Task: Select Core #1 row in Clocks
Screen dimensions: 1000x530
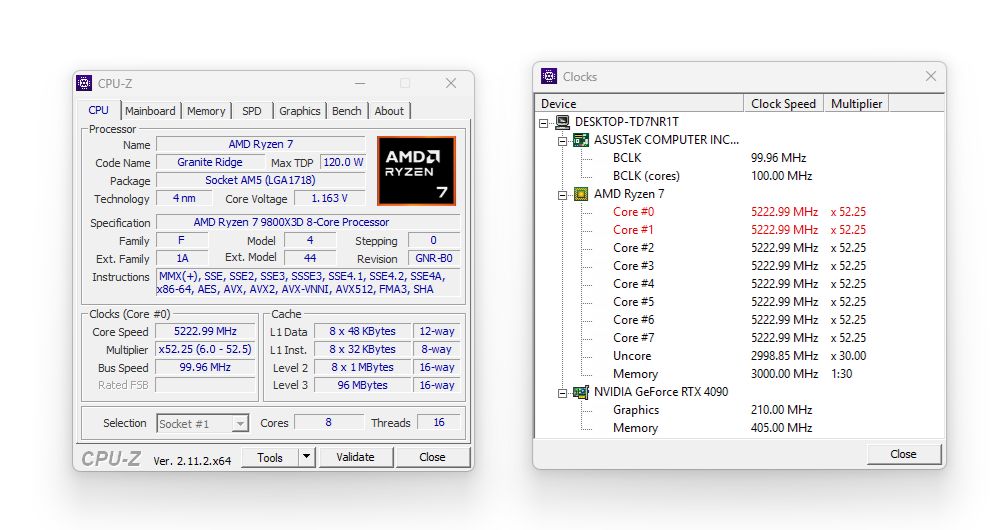Action: coord(740,230)
